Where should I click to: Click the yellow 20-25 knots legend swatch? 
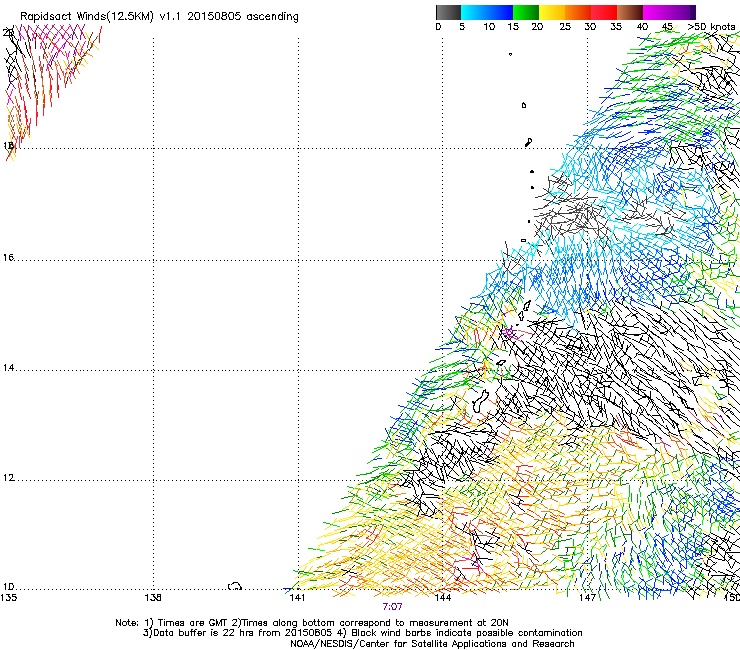click(x=552, y=12)
